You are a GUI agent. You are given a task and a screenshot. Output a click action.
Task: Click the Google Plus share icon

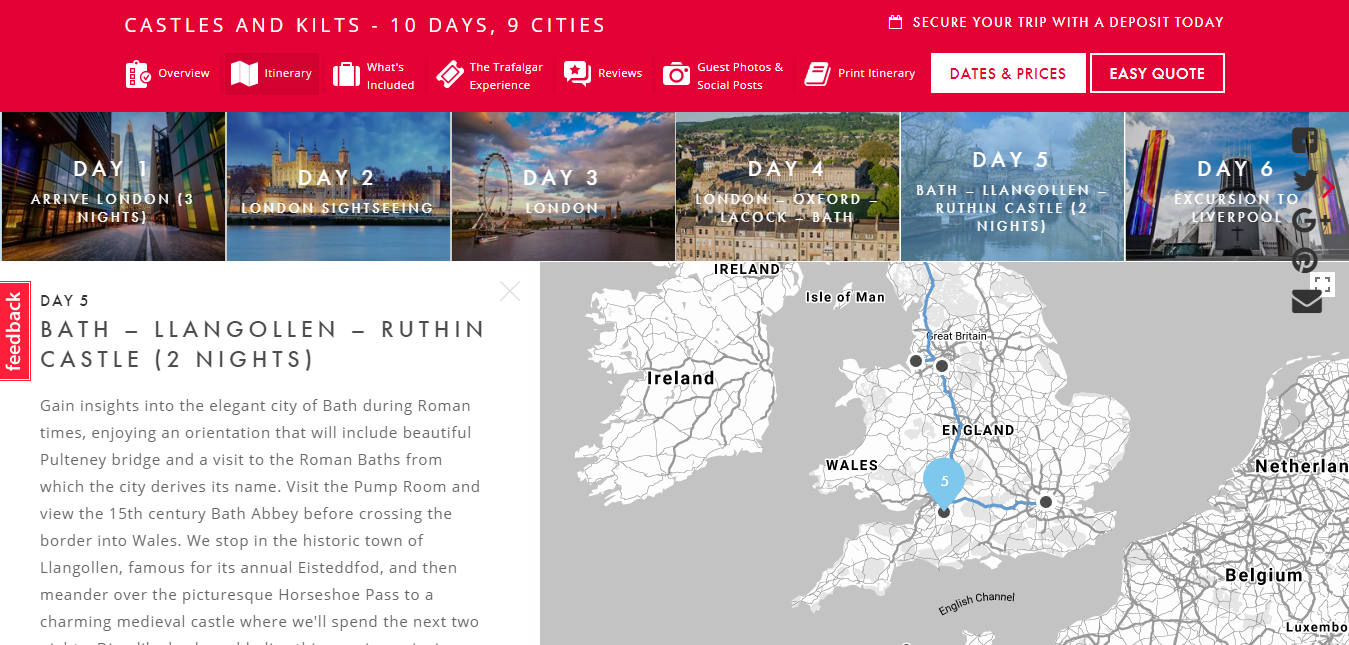1306,221
